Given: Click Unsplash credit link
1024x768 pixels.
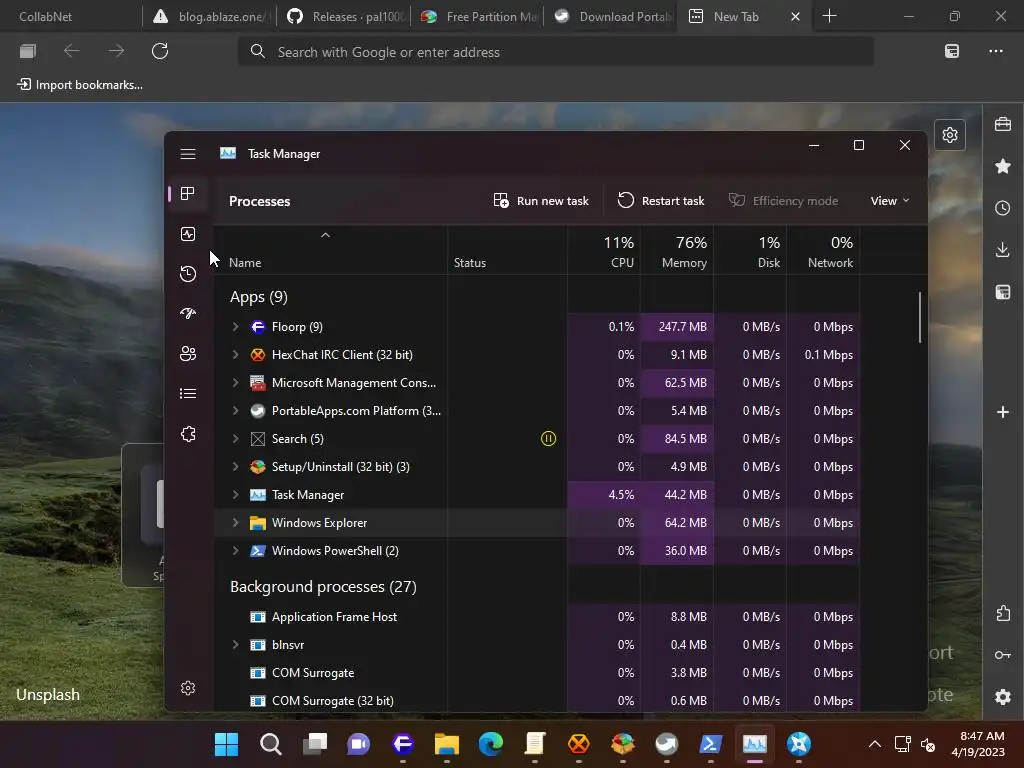Looking at the screenshot, I should tap(48, 695).
